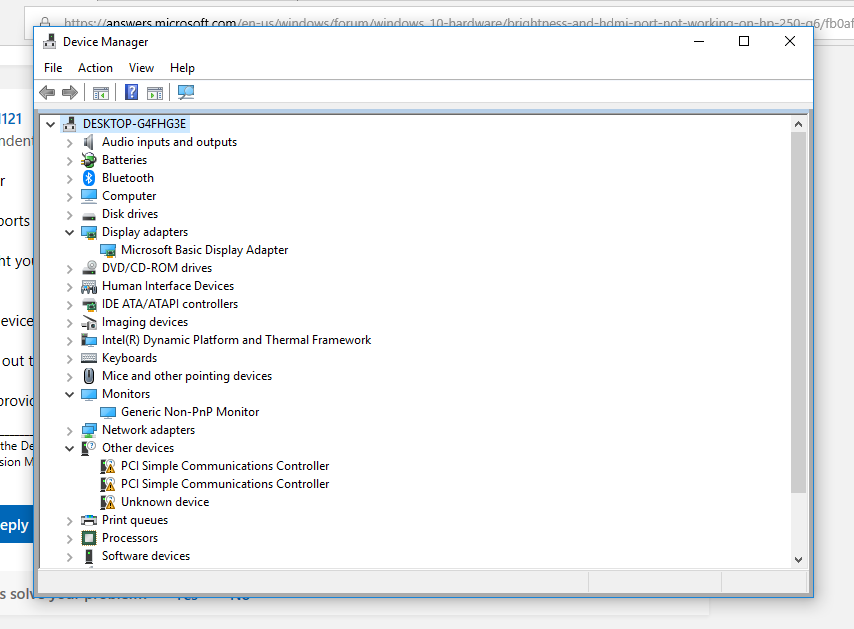Click the scroll down arrow in device list

[798, 559]
